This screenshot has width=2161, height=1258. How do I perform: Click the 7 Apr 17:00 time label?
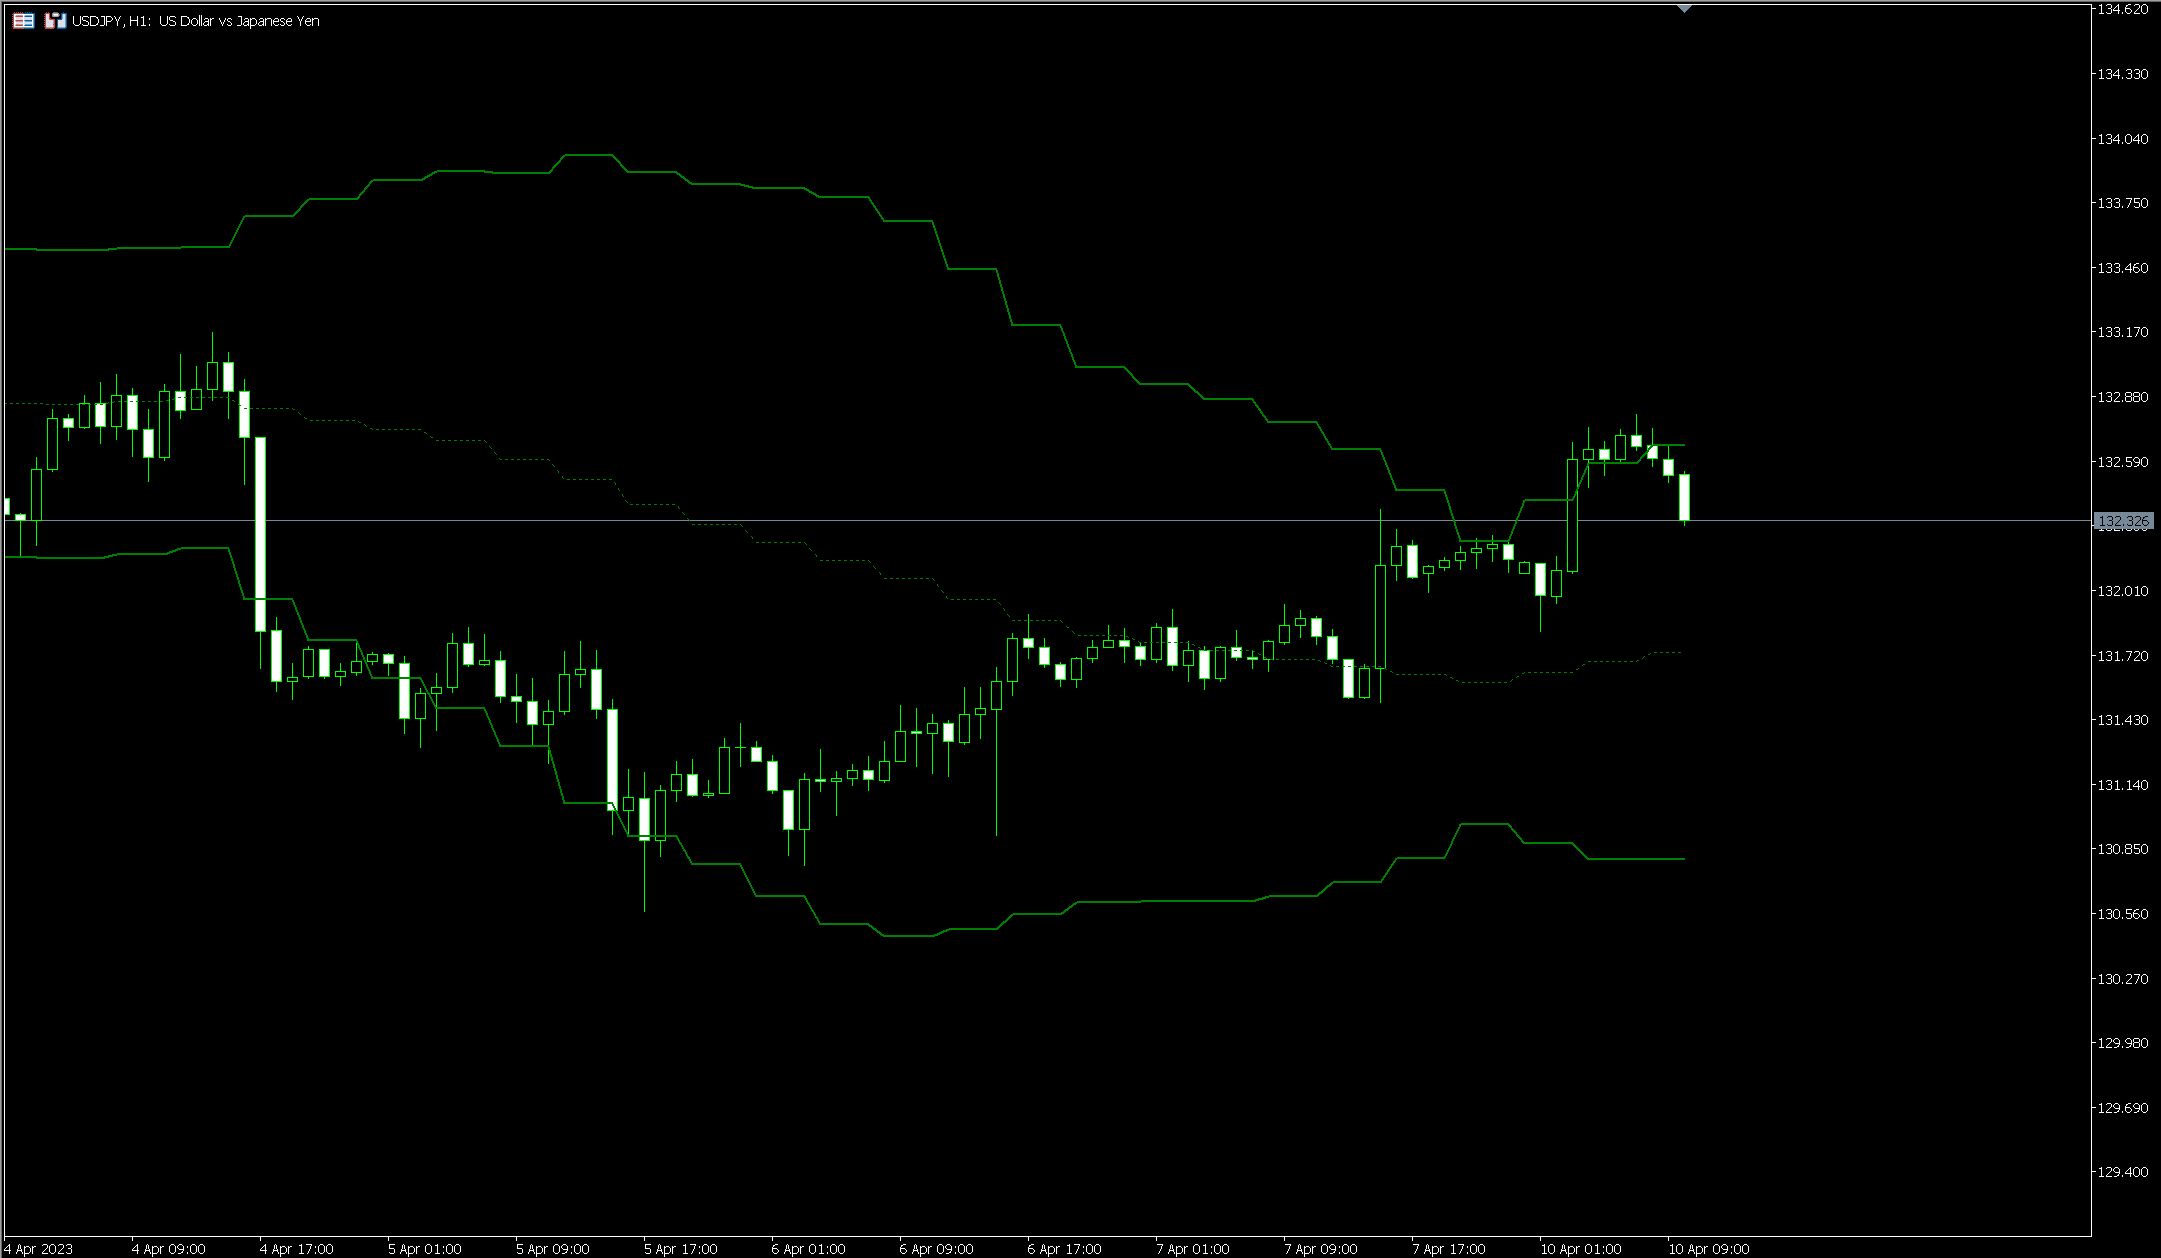point(1448,1249)
